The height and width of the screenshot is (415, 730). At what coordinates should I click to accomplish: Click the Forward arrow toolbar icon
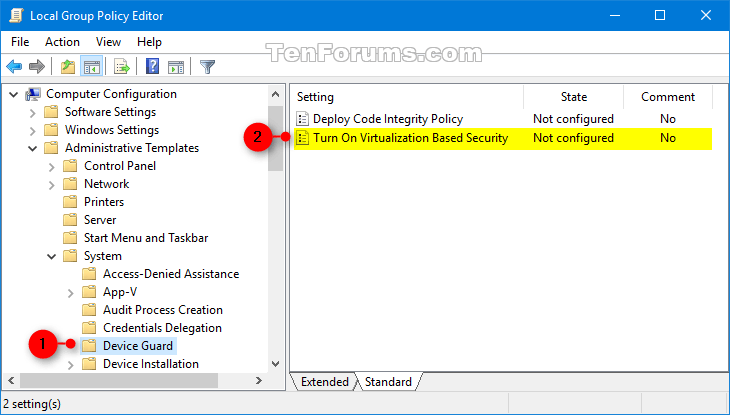pyautogui.click(x=37, y=67)
